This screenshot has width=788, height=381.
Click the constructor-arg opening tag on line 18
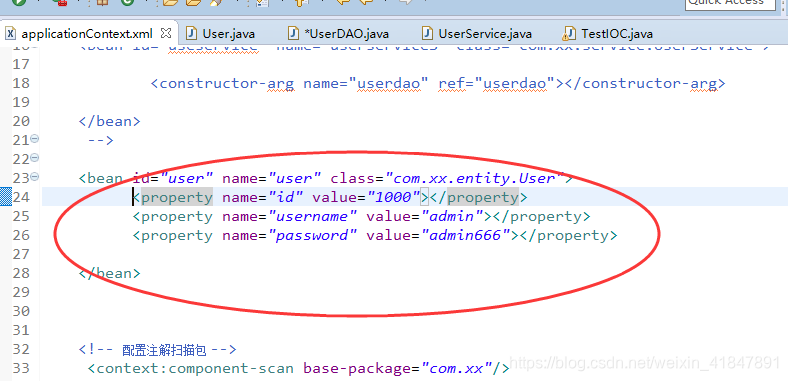tap(223, 83)
